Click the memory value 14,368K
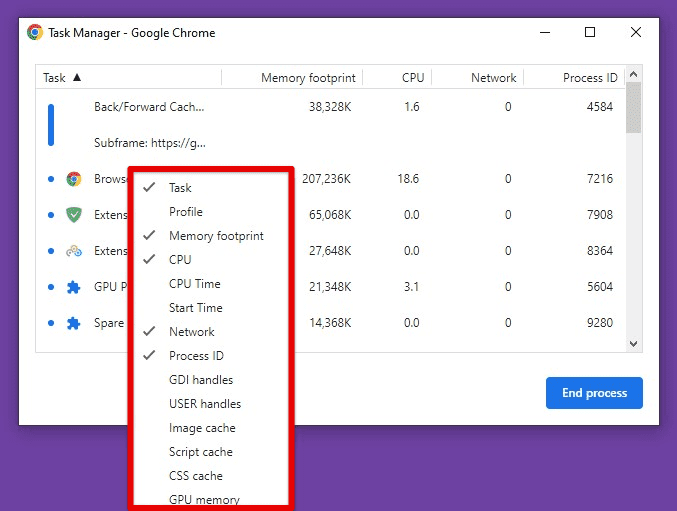The height and width of the screenshot is (511, 677). click(330, 323)
